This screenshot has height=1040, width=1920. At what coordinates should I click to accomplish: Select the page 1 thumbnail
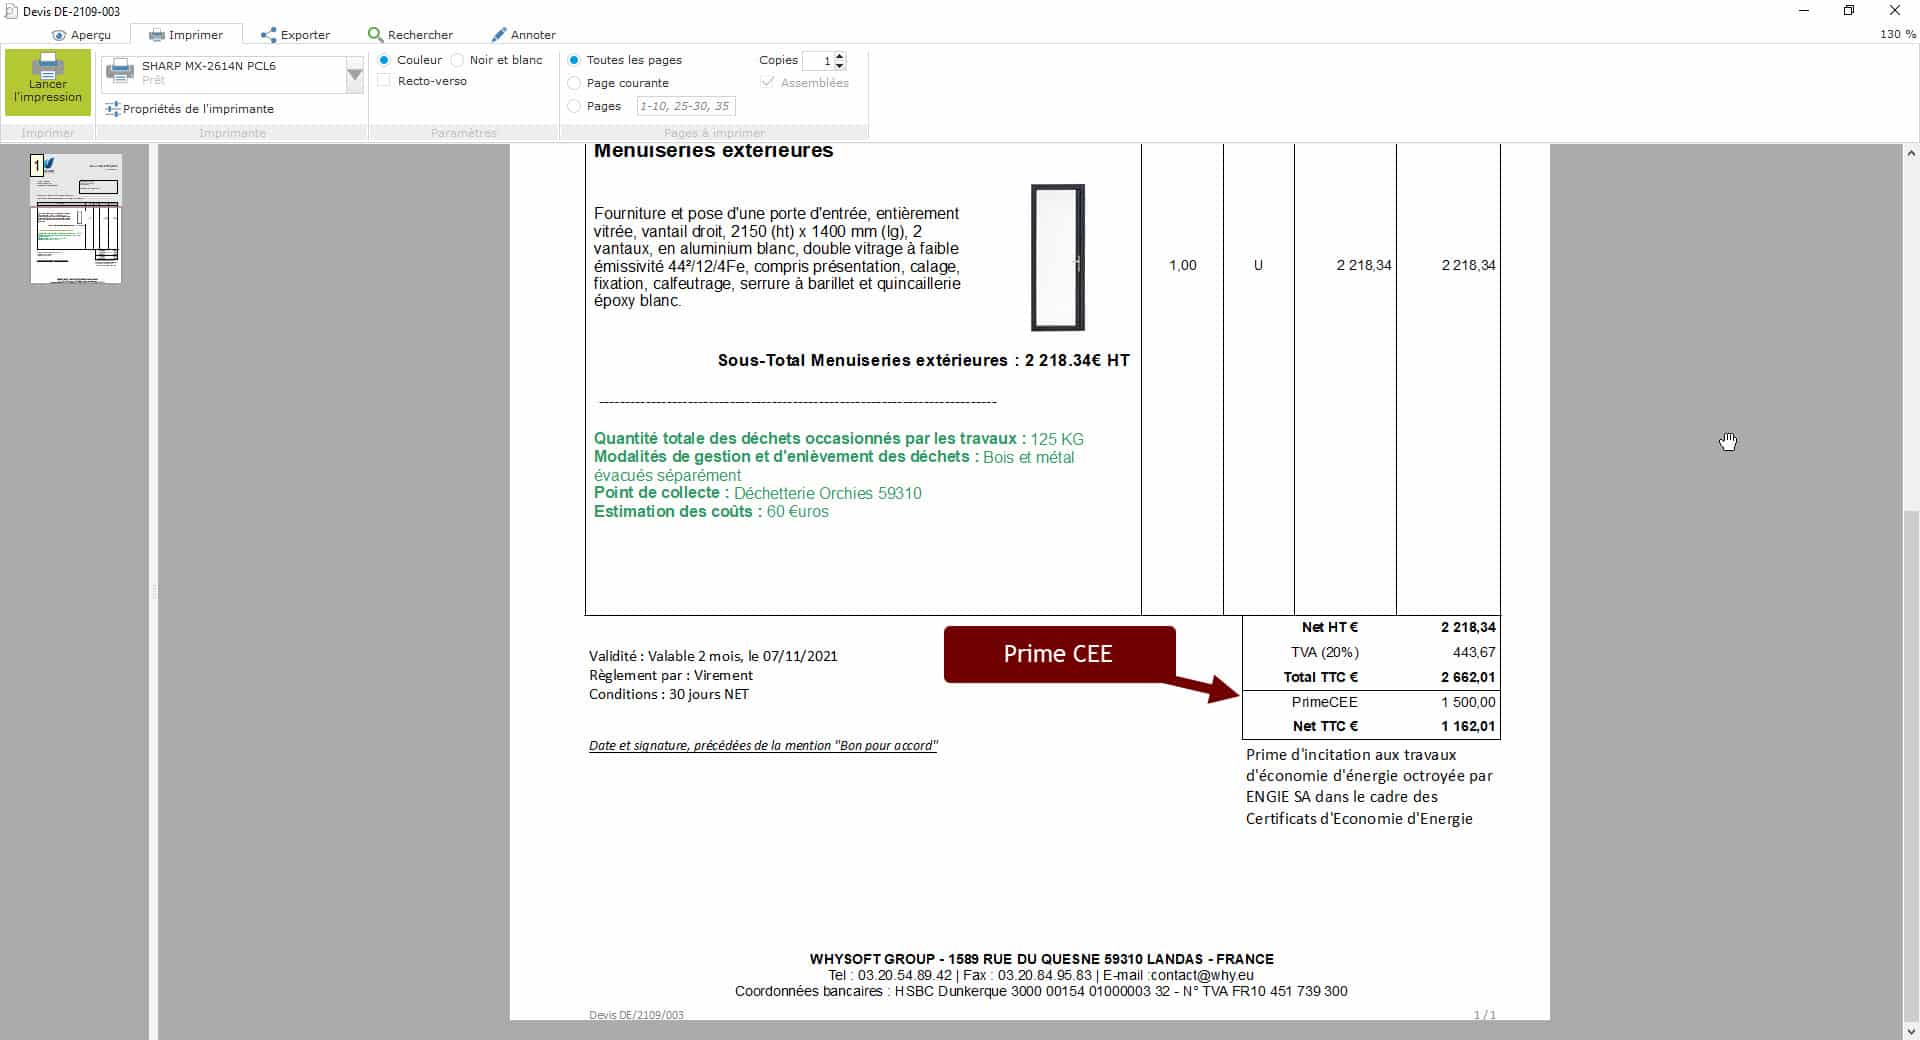click(76, 219)
